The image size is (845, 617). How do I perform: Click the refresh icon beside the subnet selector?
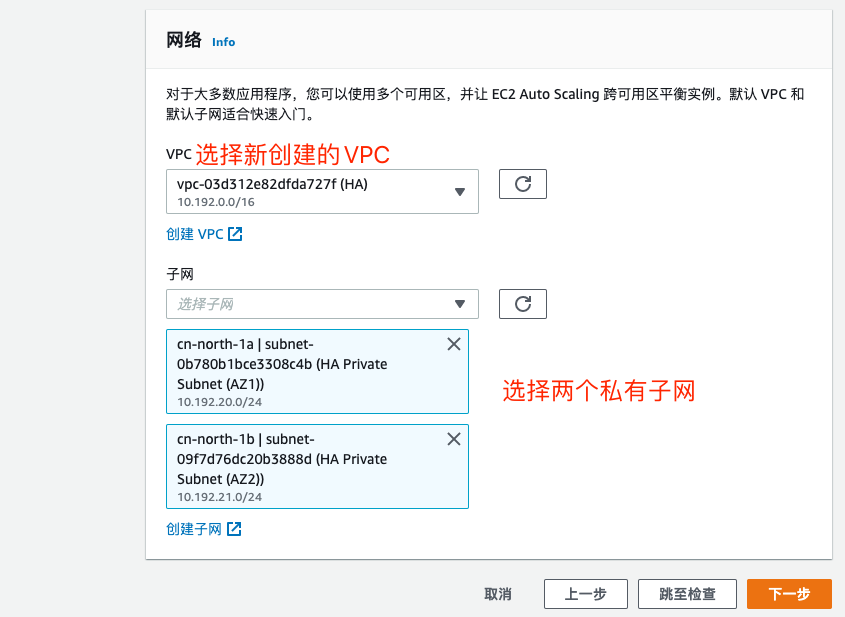coord(522,303)
